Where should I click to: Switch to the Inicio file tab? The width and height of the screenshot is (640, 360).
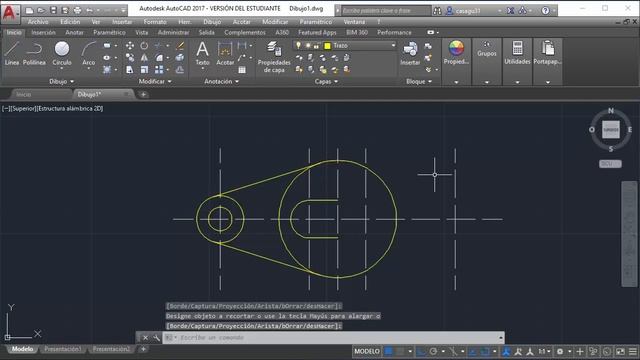coord(24,94)
